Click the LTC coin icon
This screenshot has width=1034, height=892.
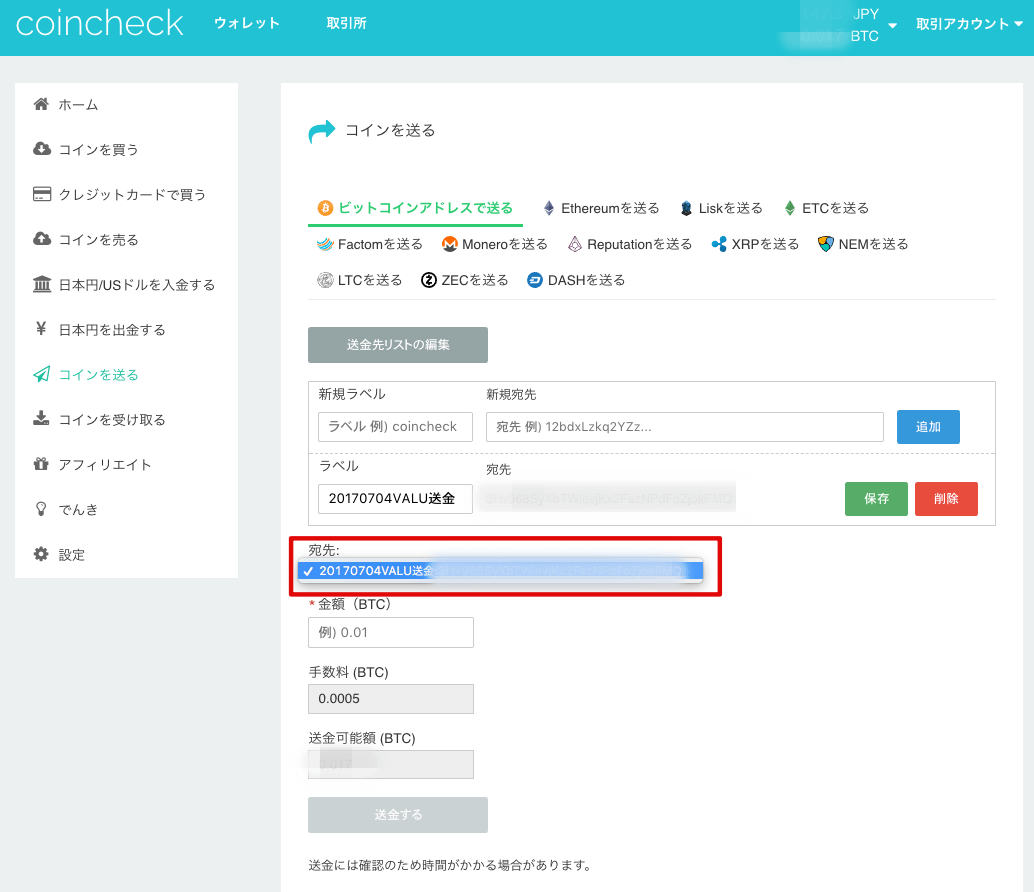tap(325, 280)
